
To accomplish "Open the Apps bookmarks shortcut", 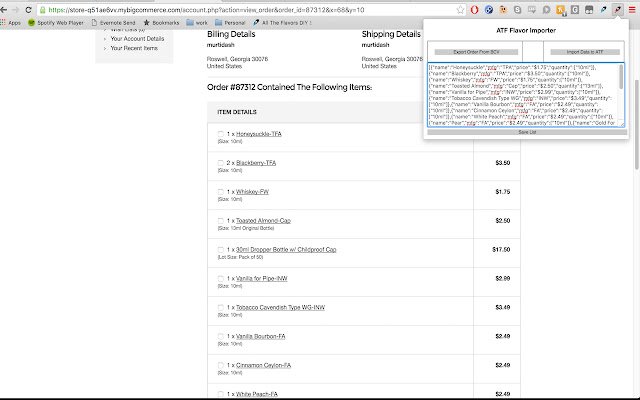I will pyautogui.click(x=10, y=23).
